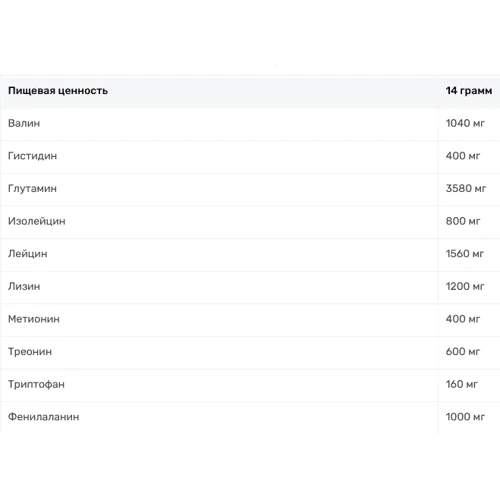This screenshot has width=500, height=500.
Task: Select the '800 мг' value
Action: pyautogui.click(x=463, y=221)
